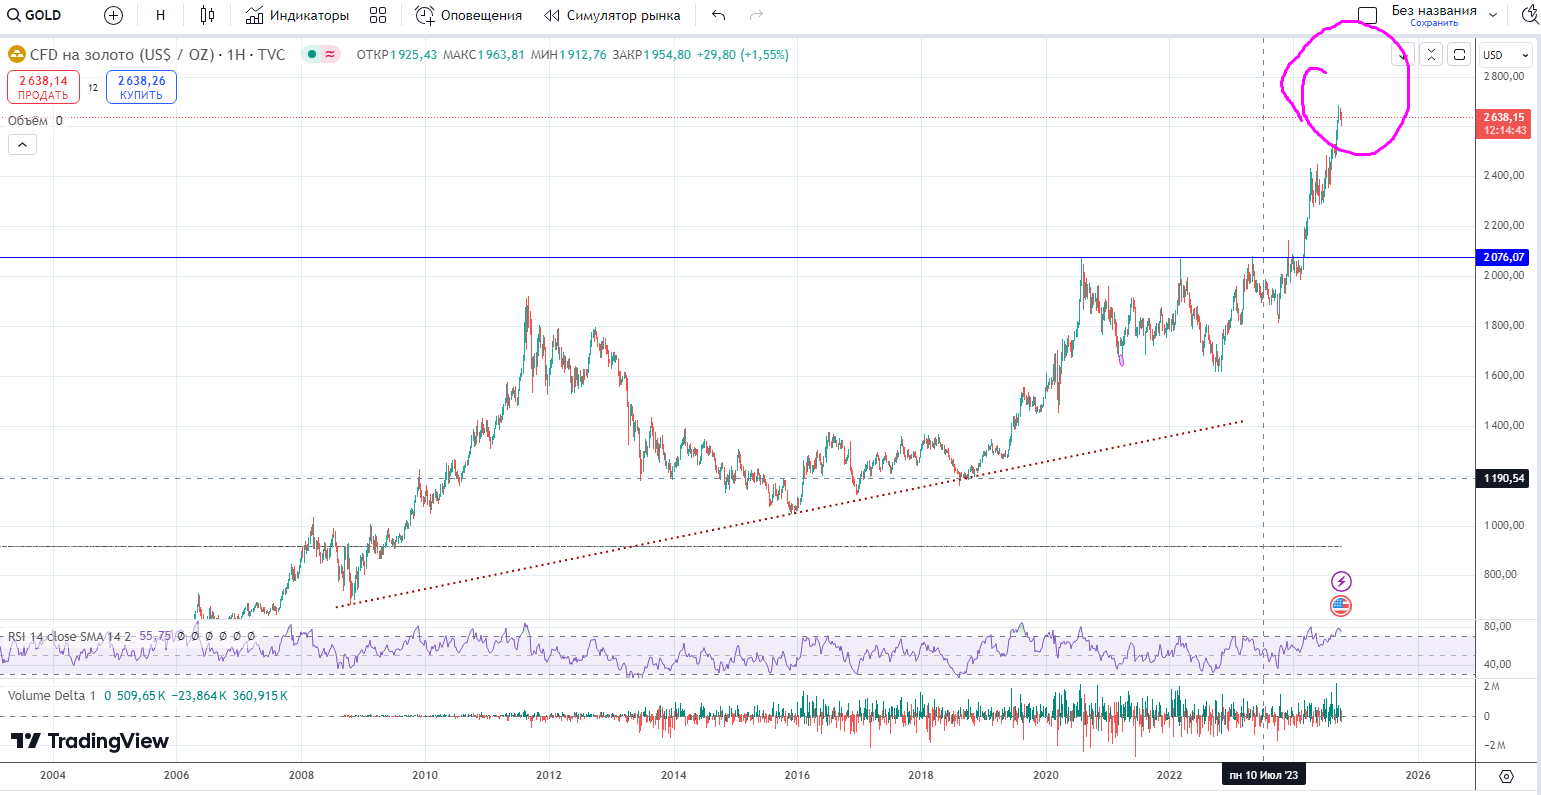Click the current price label 2638,15
1541x795 pixels.
pyautogui.click(x=1504, y=123)
